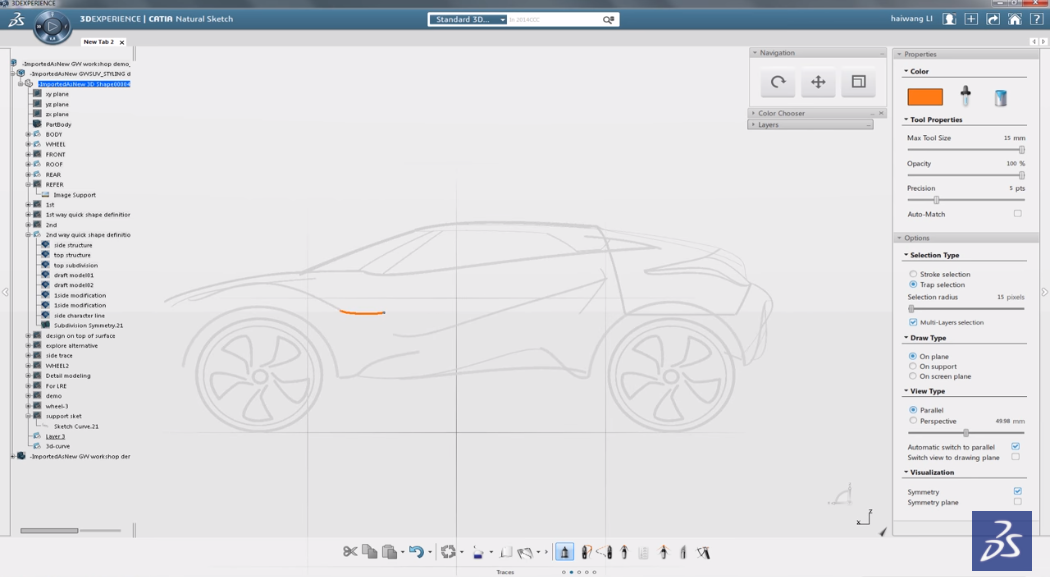Click the compass play button at top left
1050x577 pixels.
[x=52, y=26]
